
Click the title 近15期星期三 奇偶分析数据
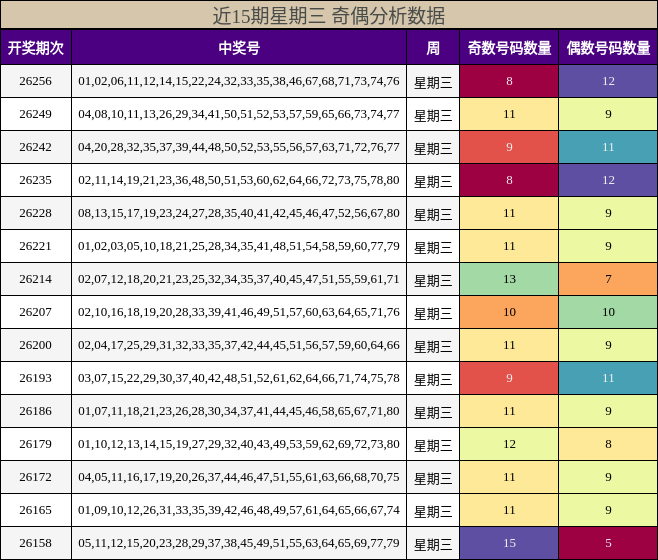tap(329, 16)
